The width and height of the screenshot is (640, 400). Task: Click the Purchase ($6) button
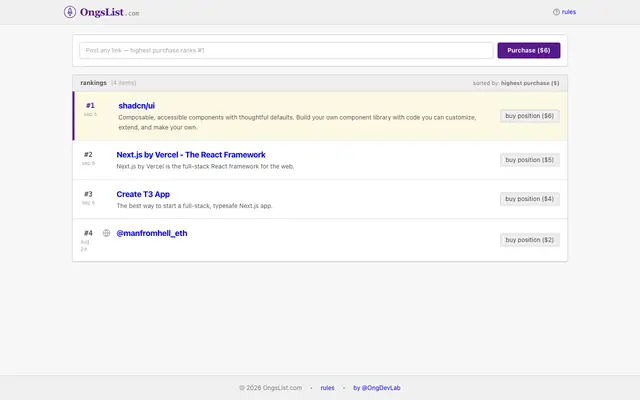point(529,50)
